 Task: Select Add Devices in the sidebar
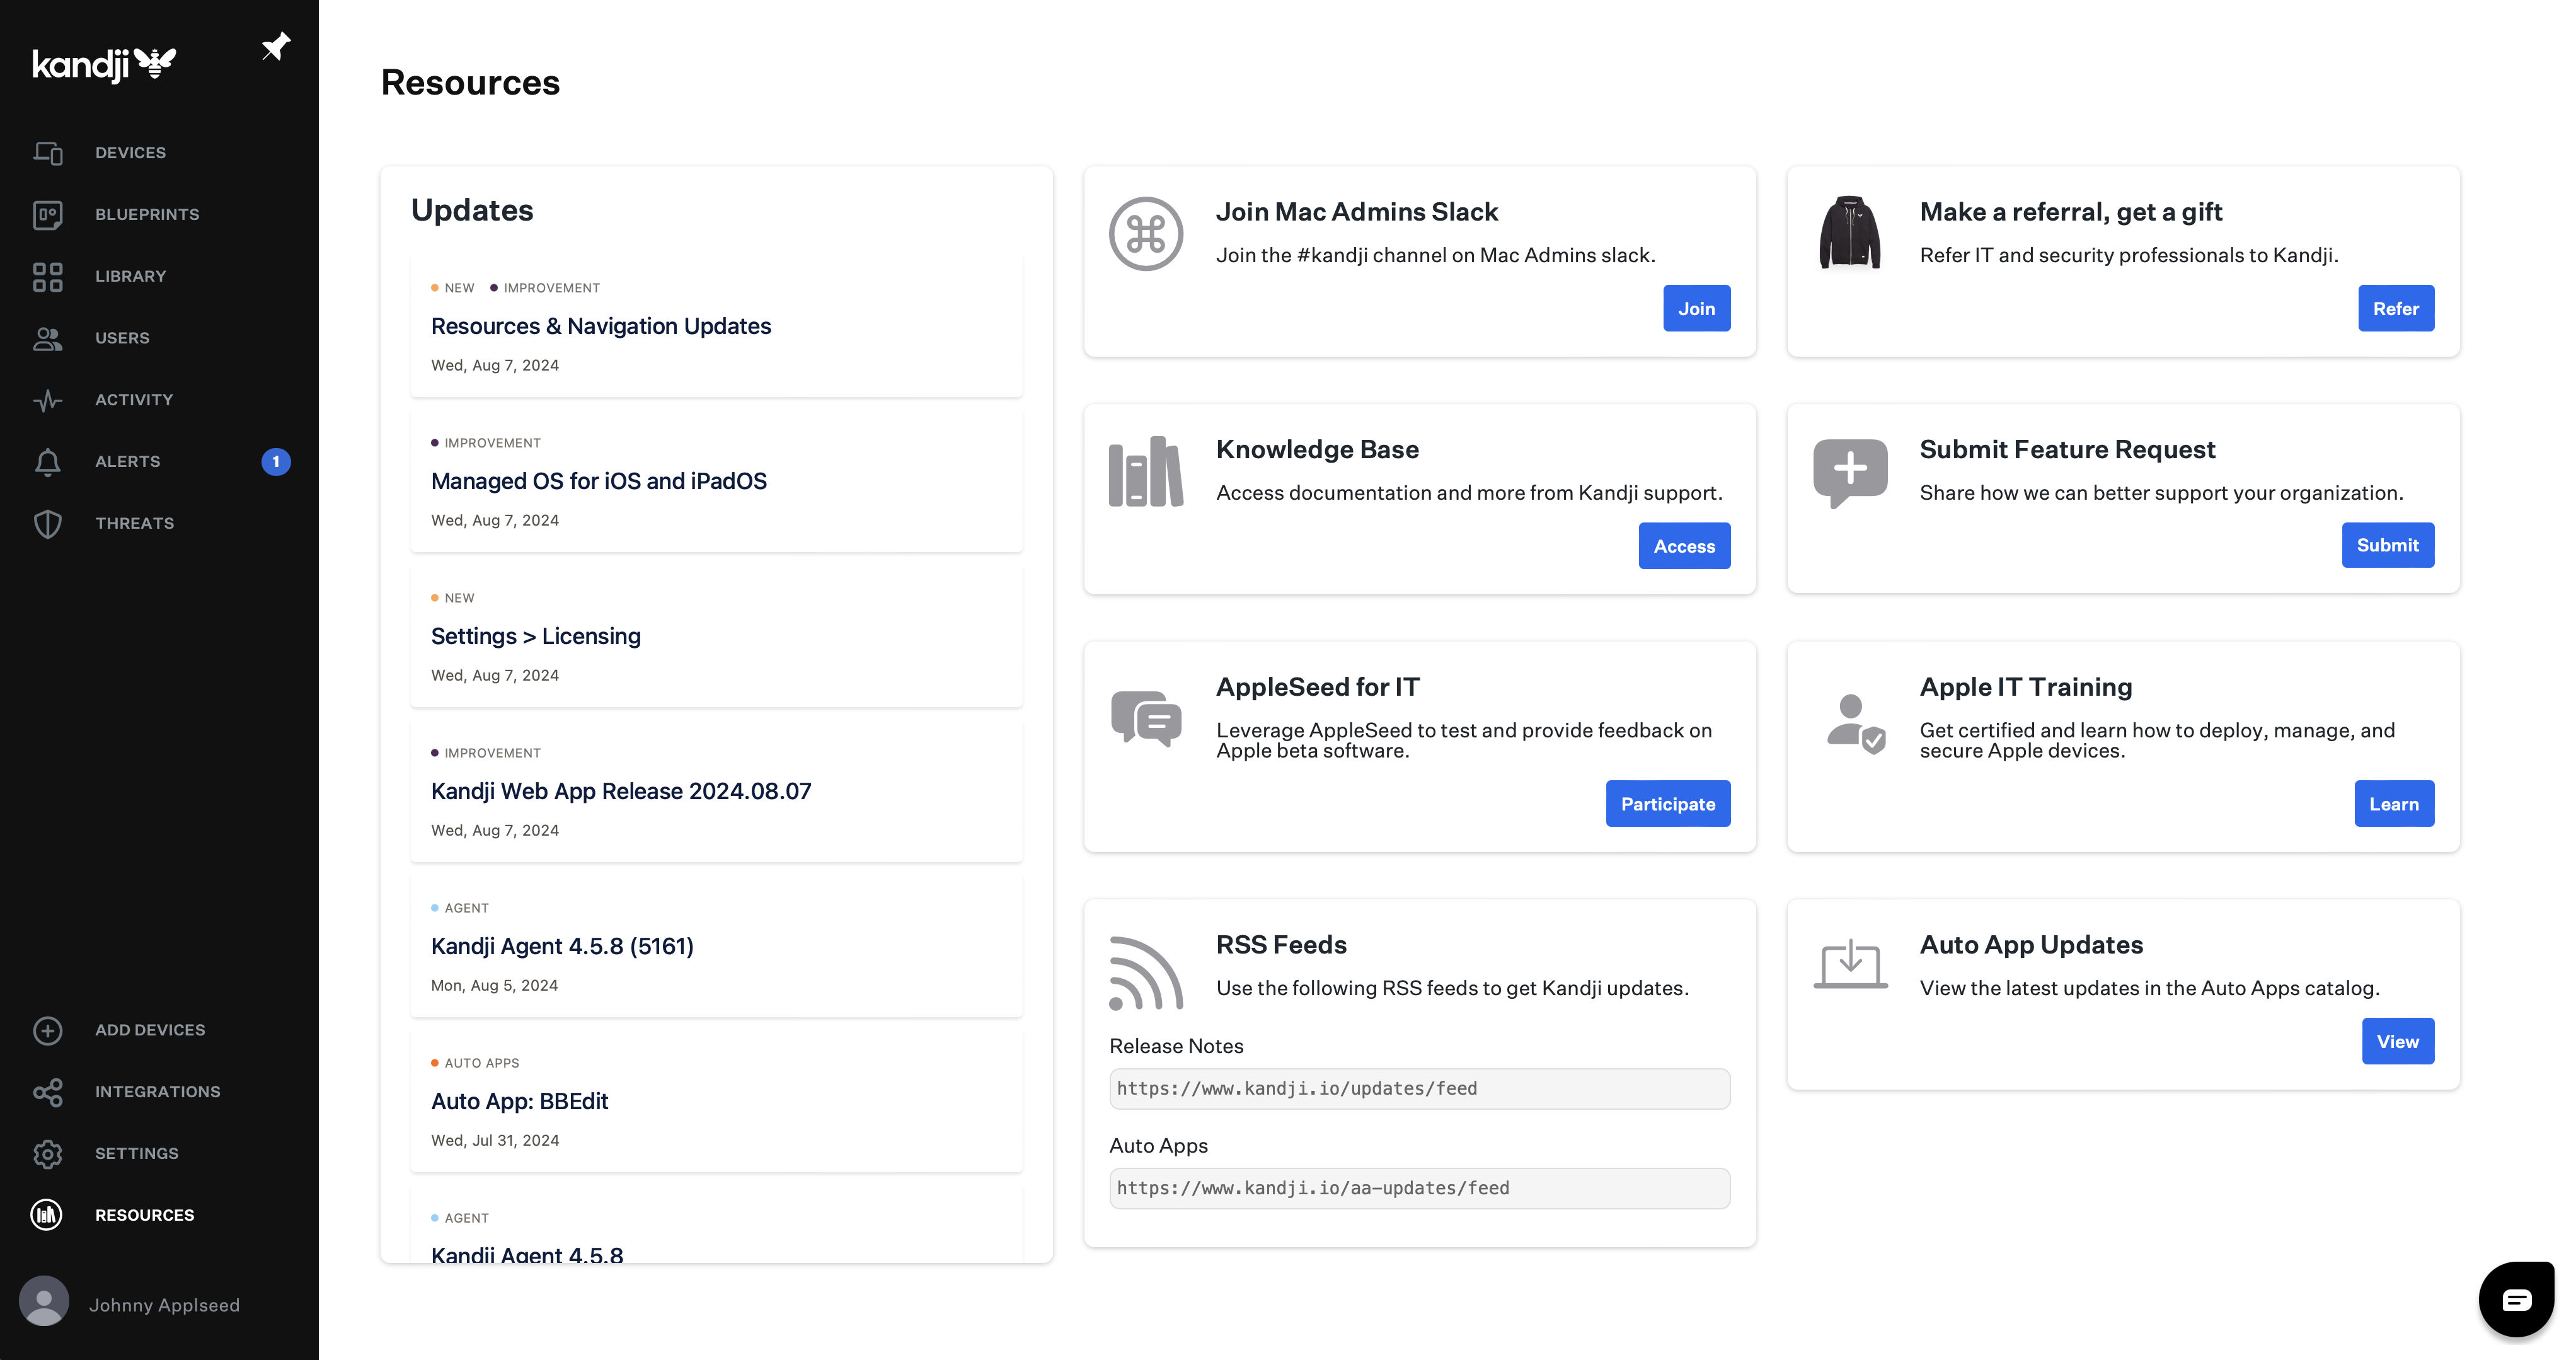click(x=150, y=1030)
